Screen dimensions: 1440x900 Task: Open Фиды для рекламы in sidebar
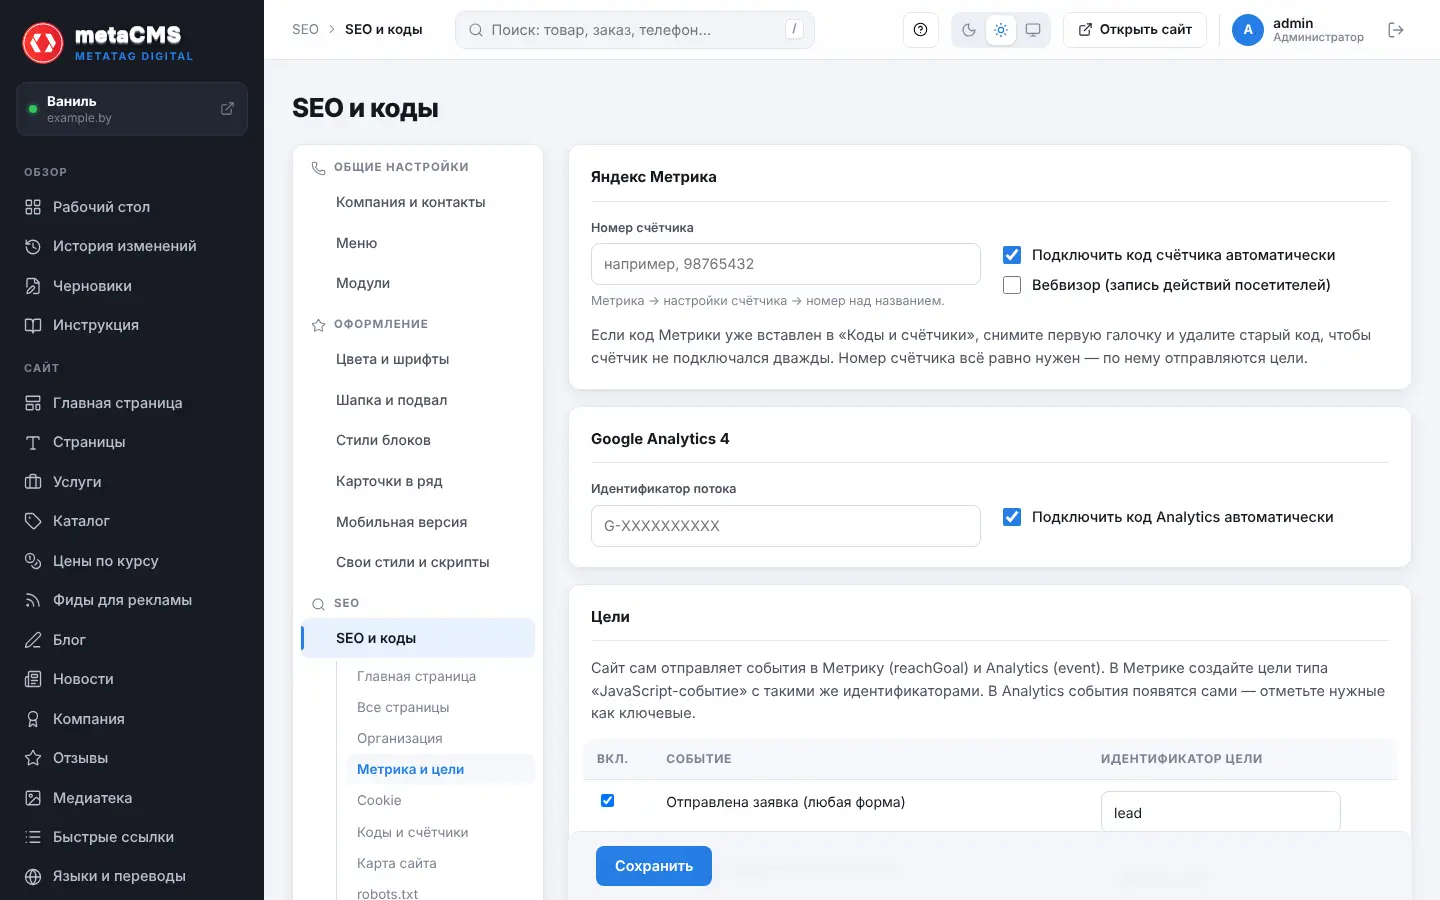click(132, 600)
